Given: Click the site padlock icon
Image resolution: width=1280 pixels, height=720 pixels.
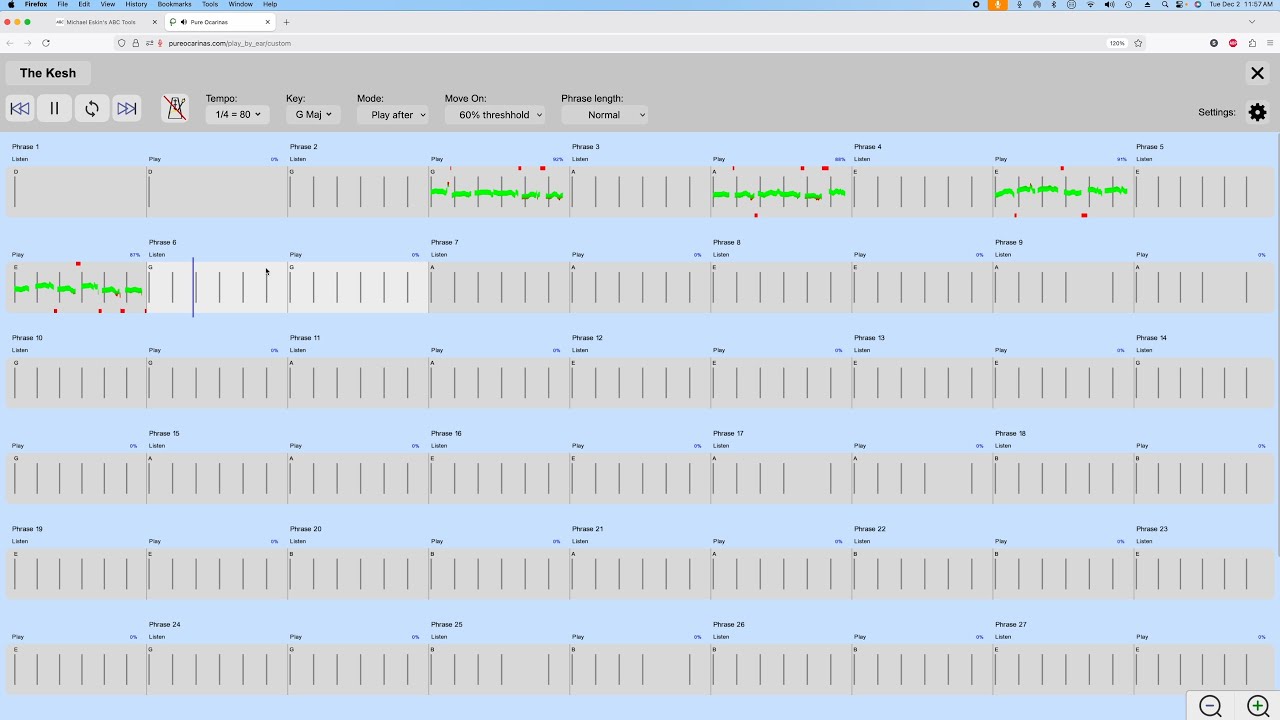Looking at the screenshot, I should (x=136, y=43).
